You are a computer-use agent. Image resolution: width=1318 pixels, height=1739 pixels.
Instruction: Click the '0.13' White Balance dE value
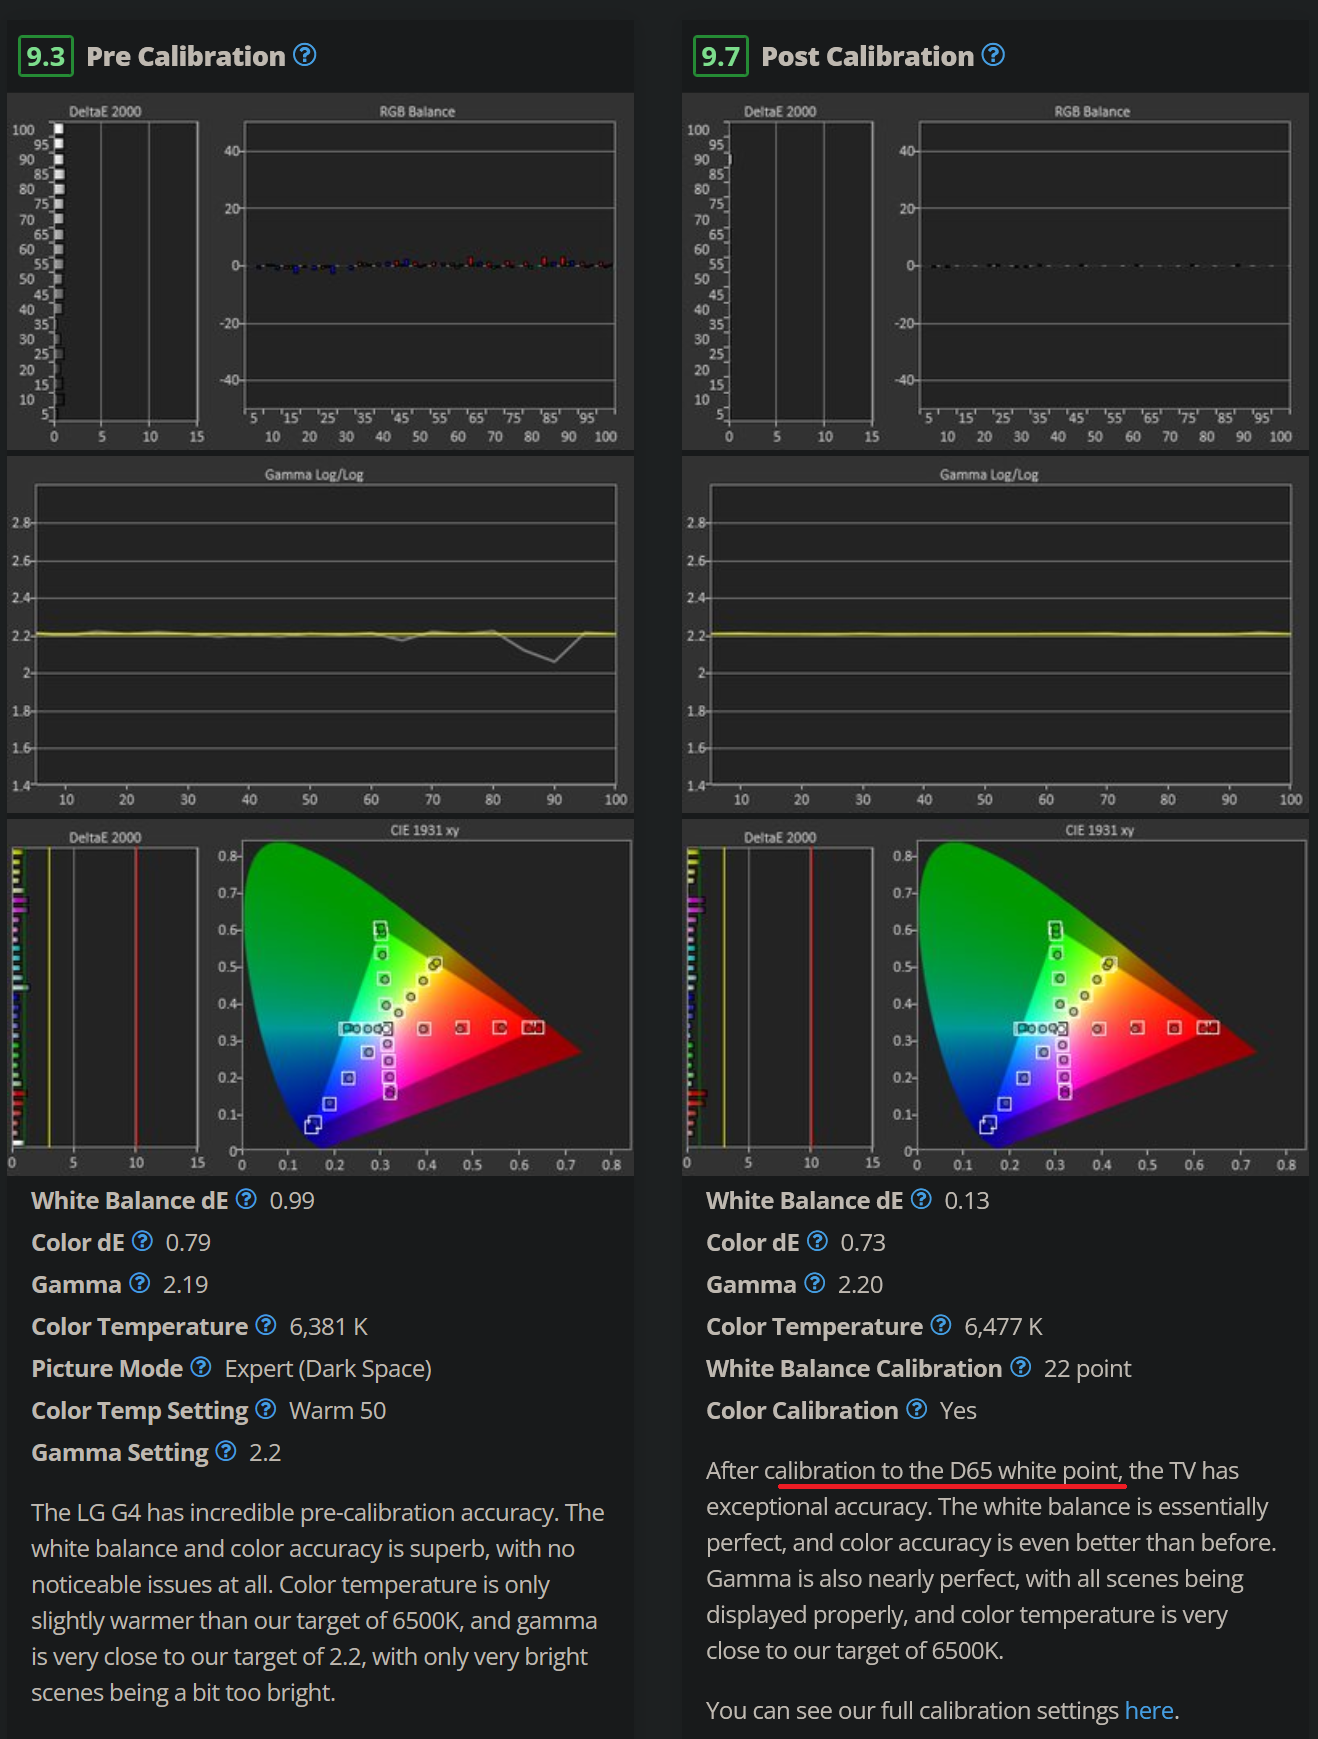[x=967, y=1200]
